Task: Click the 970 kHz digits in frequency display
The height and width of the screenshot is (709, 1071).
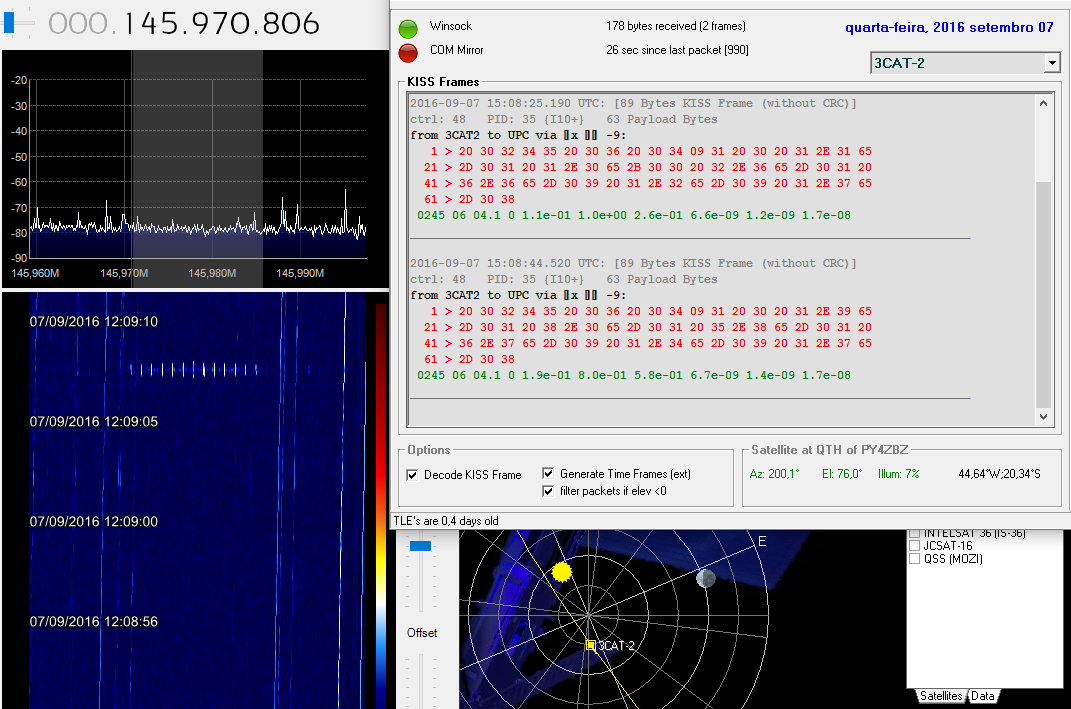Action: 221,23
